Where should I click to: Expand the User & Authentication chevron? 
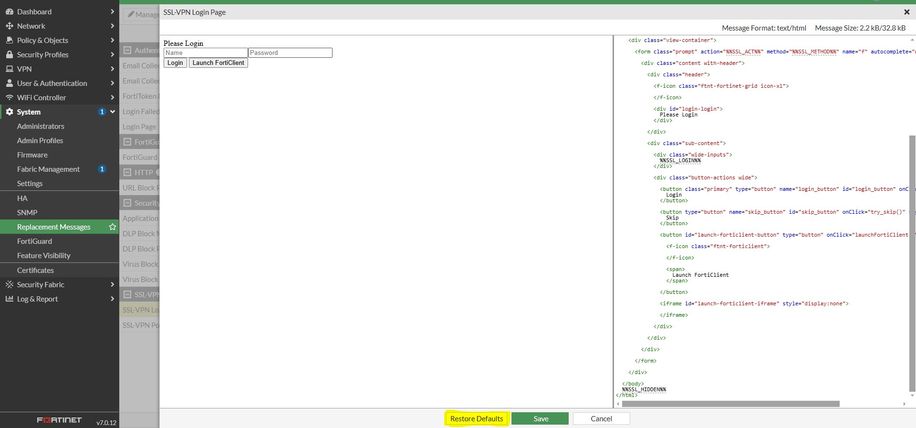[x=112, y=83]
